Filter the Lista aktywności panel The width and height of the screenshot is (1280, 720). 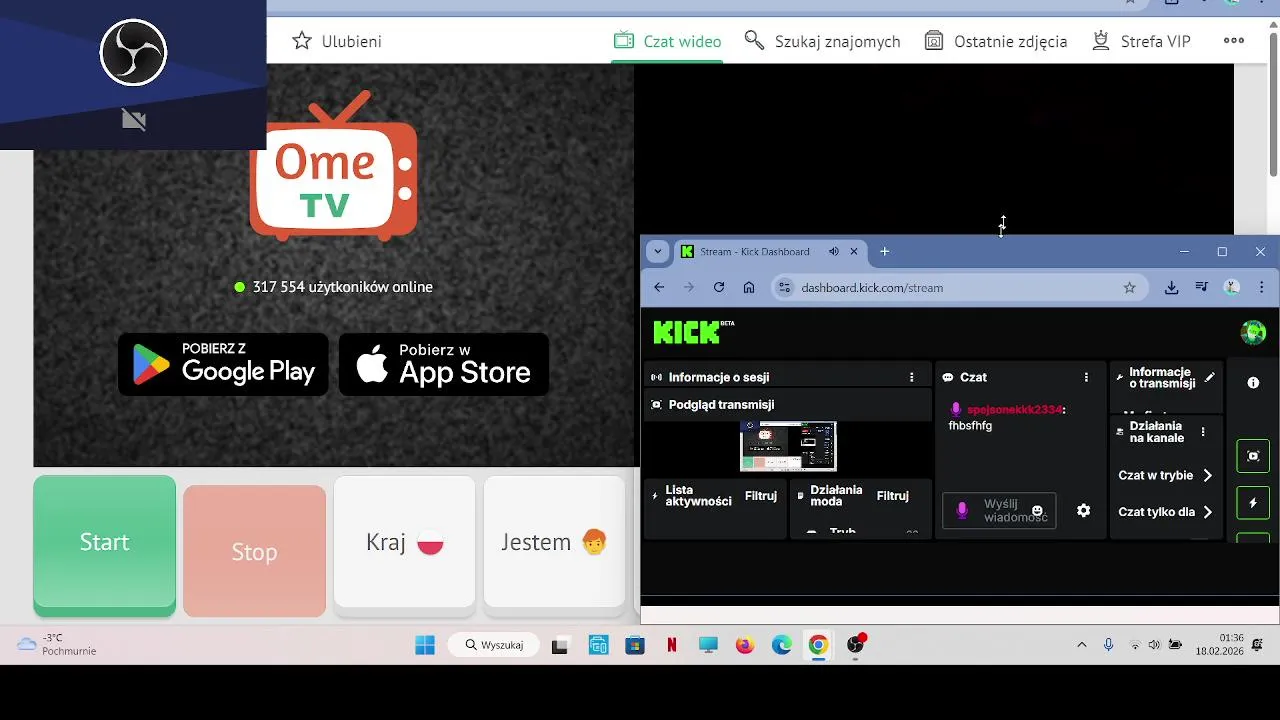761,495
